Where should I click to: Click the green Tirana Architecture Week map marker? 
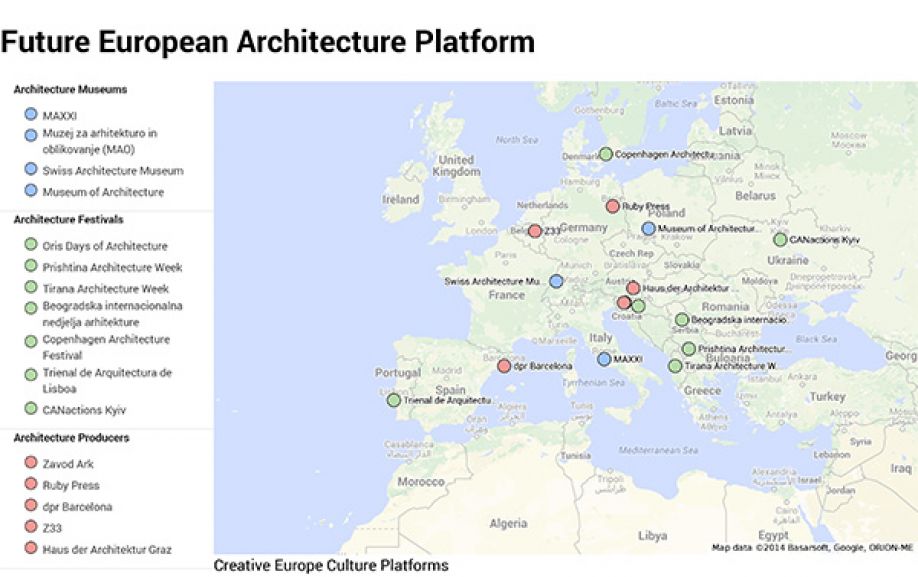675,366
